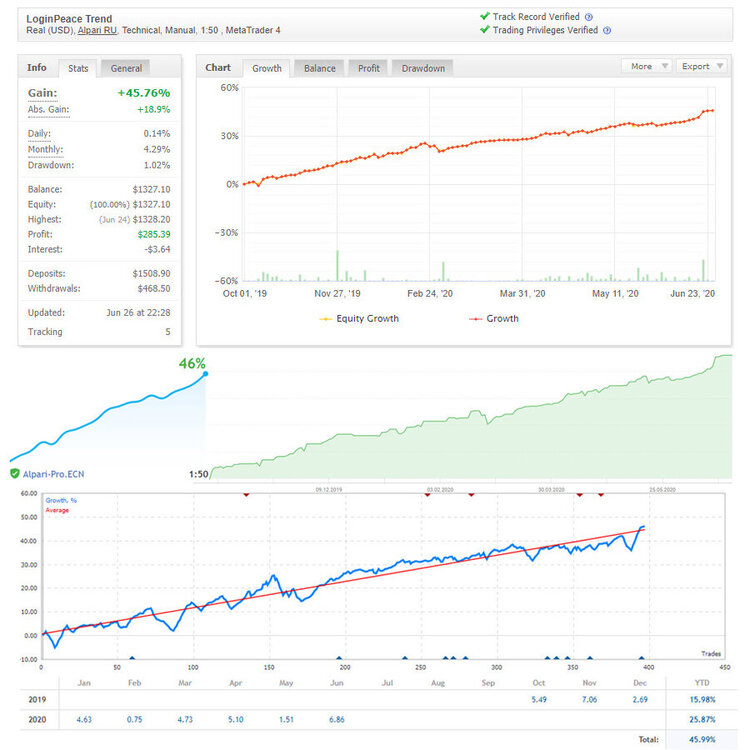This screenshot has height=750, width=750.
Task: Click the 2019 YTD value 15.98%
Action: point(702,699)
